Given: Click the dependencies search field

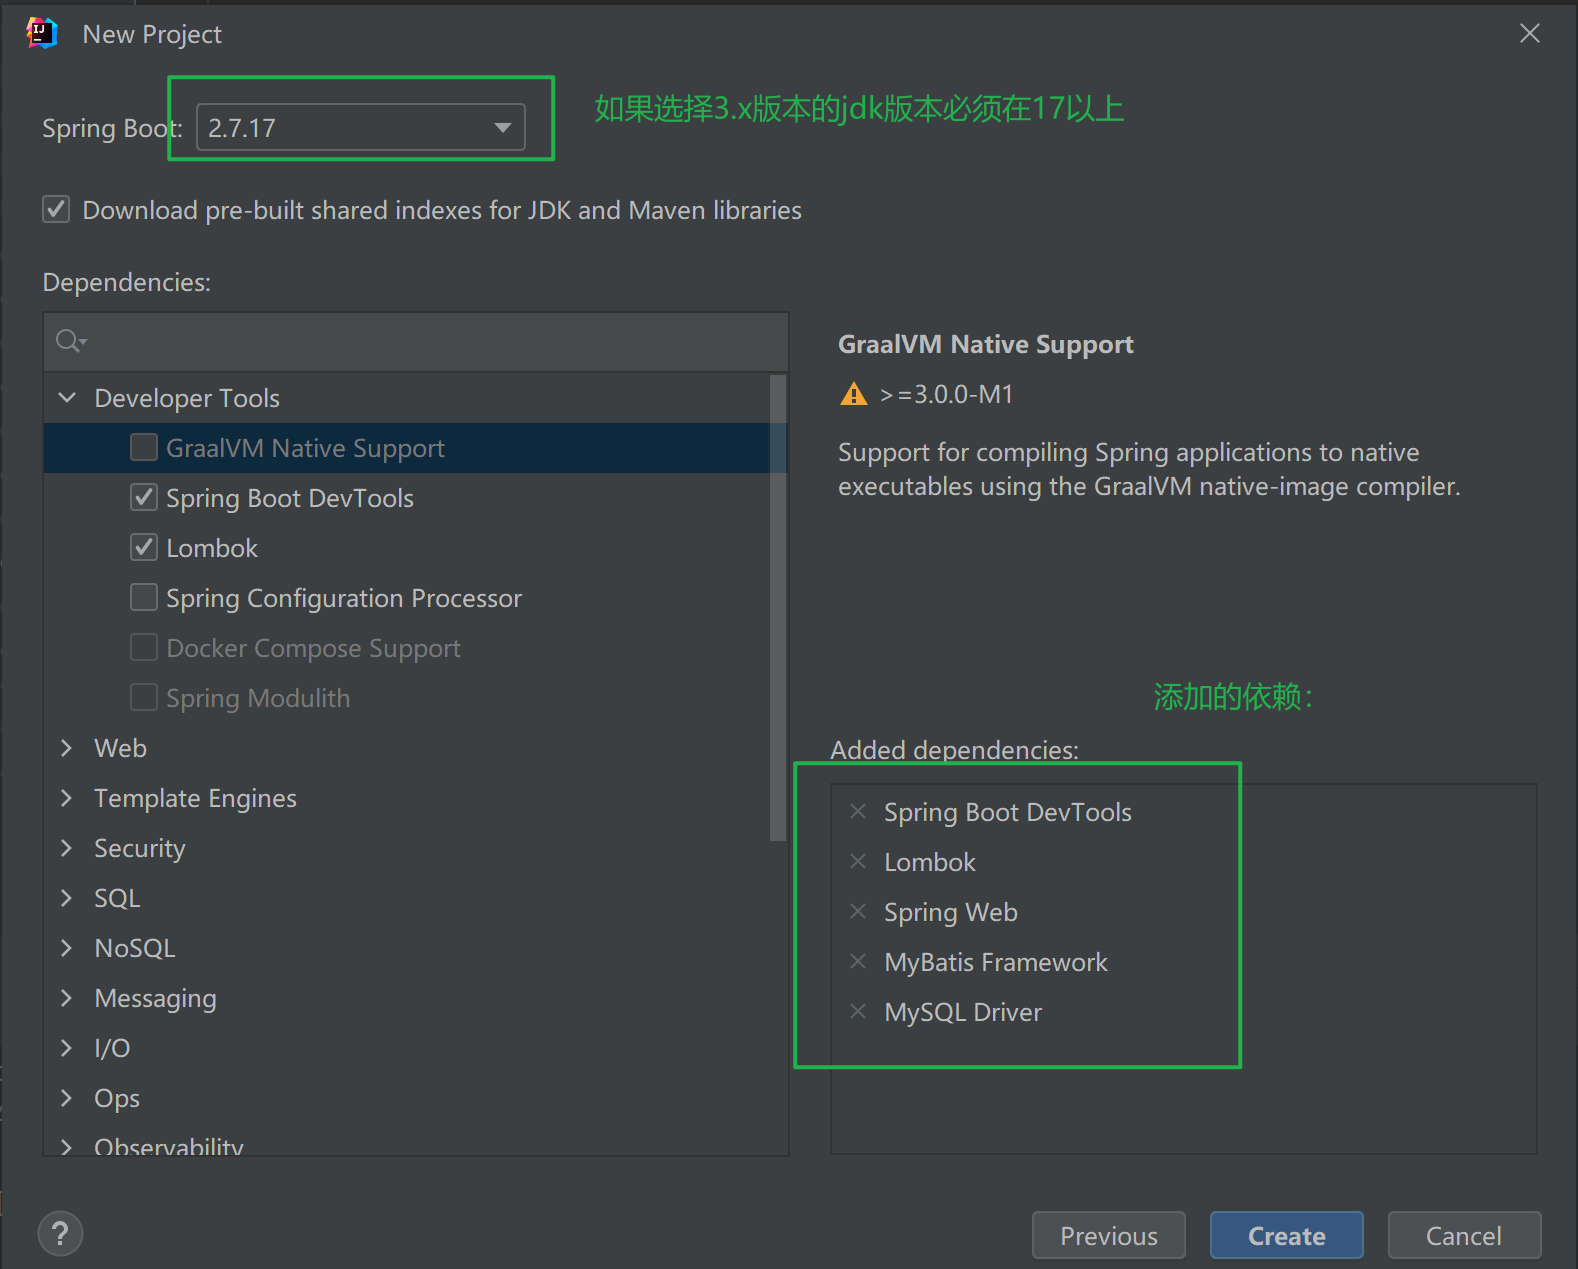Looking at the screenshot, I should [416, 342].
